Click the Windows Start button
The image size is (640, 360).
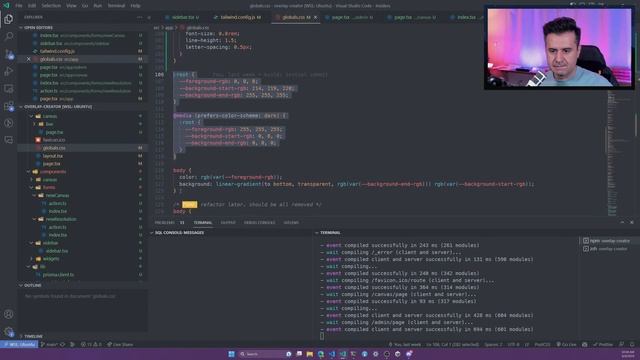click(x=231, y=354)
